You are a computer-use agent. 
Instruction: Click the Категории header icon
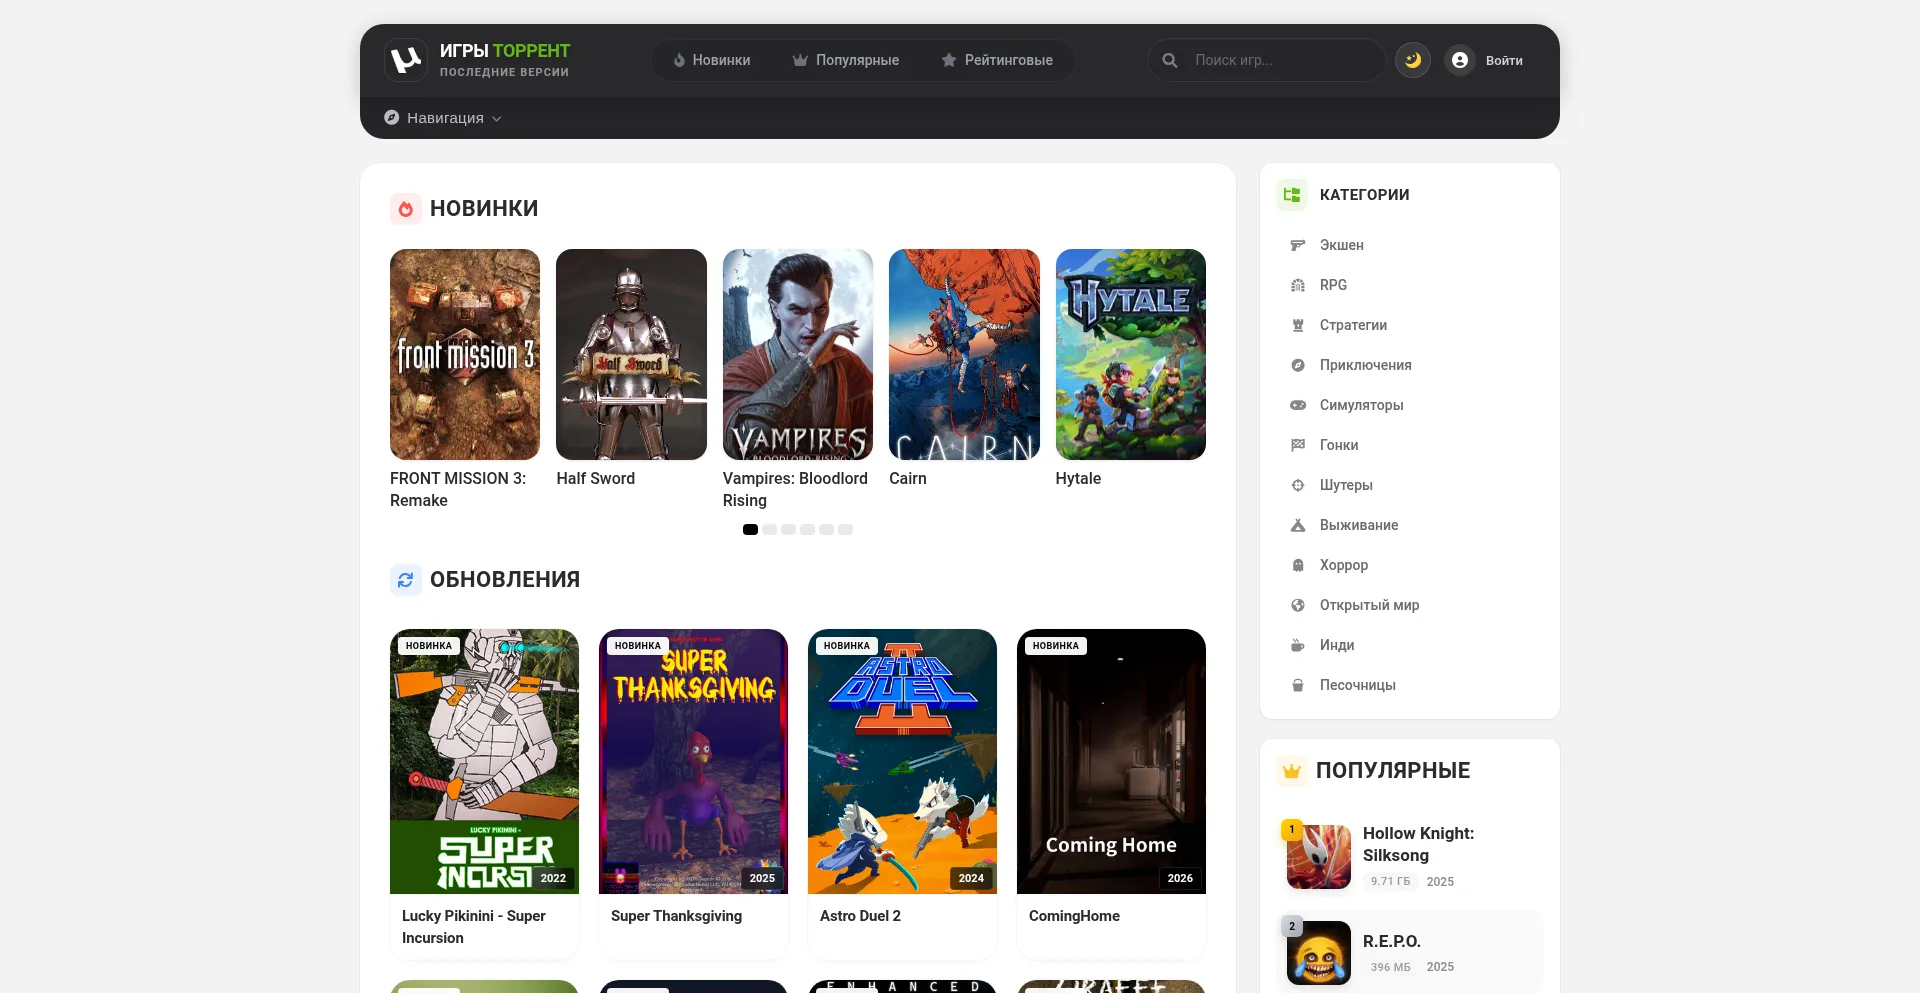(1292, 195)
